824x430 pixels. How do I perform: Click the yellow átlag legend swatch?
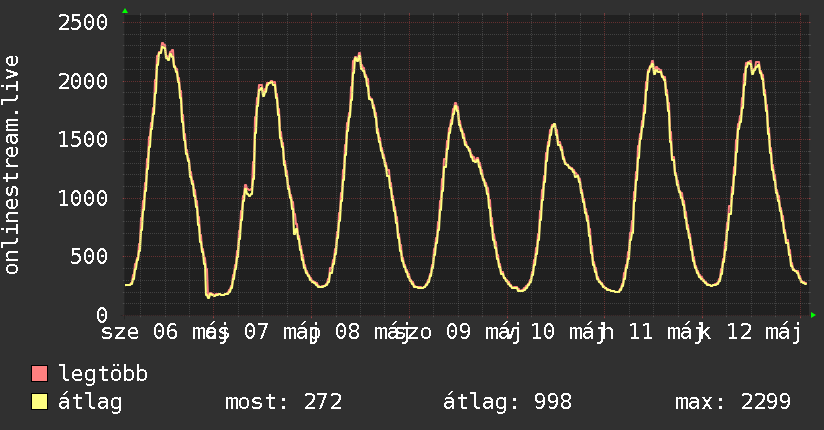39,402
